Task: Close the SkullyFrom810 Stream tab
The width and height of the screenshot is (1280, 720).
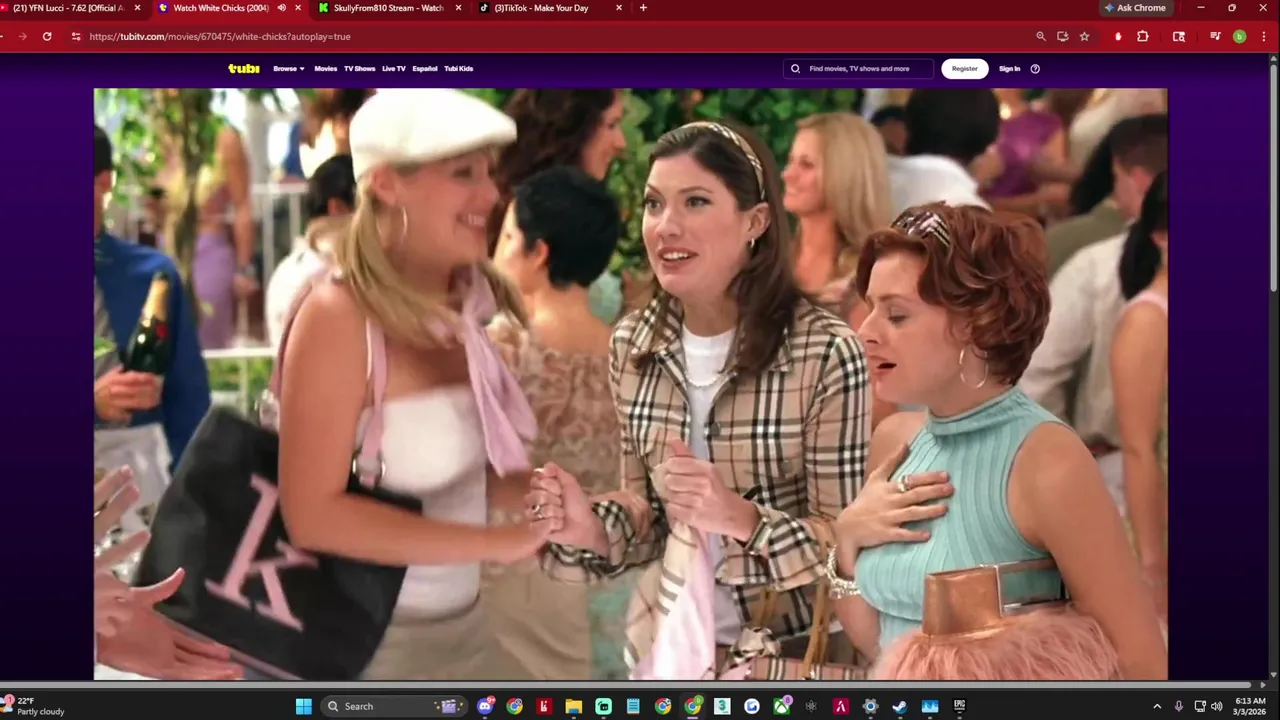Action: click(x=458, y=8)
